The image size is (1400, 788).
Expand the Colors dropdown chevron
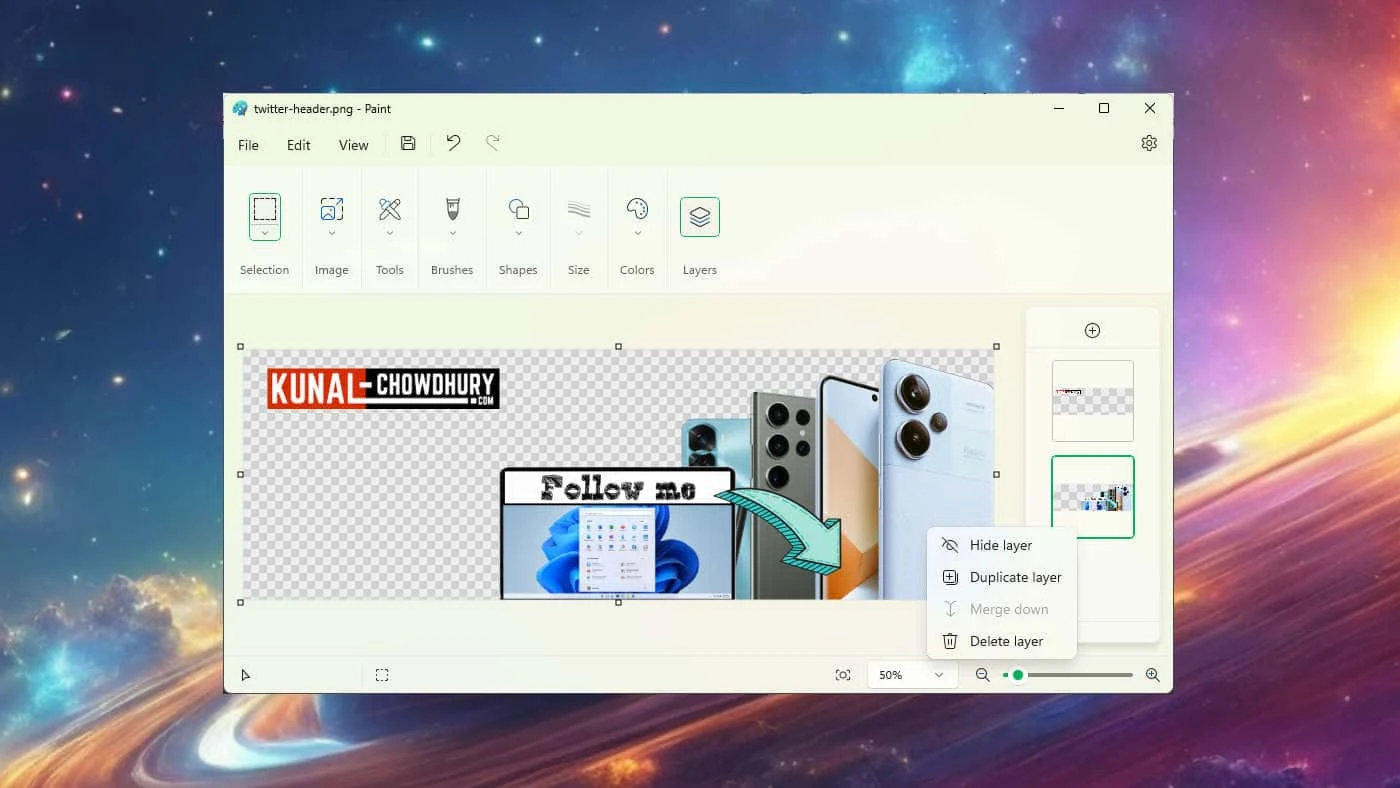coord(637,233)
